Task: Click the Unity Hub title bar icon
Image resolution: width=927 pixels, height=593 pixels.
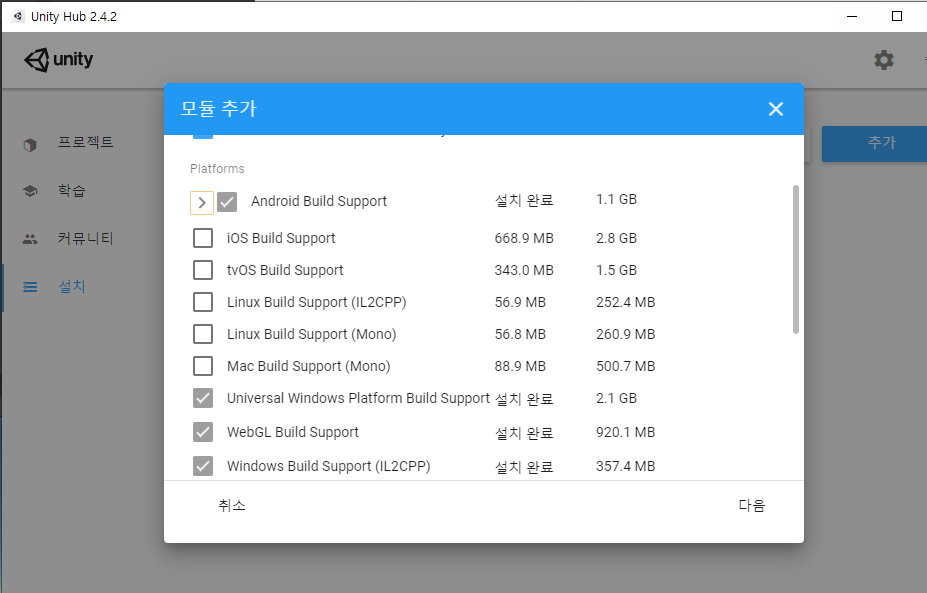Action: click(x=18, y=16)
